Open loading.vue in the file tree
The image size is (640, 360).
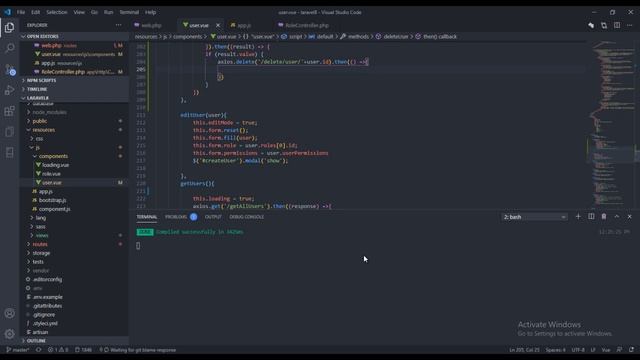56,165
